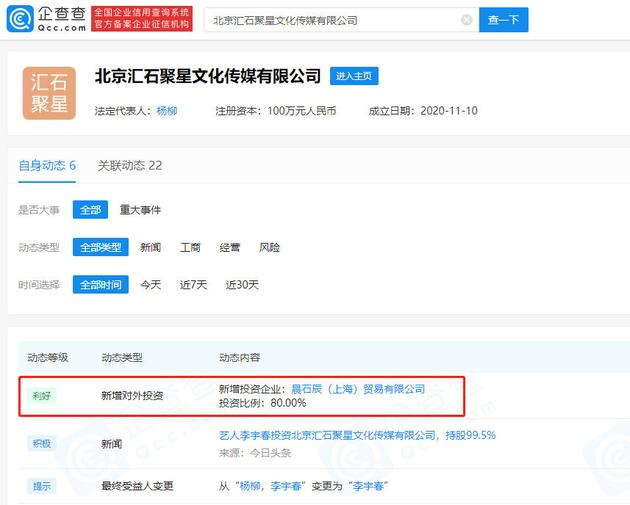Viewport: 630px width, 505px height.
Task: Select the 近7天 time filter
Action: click(x=193, y=285)
